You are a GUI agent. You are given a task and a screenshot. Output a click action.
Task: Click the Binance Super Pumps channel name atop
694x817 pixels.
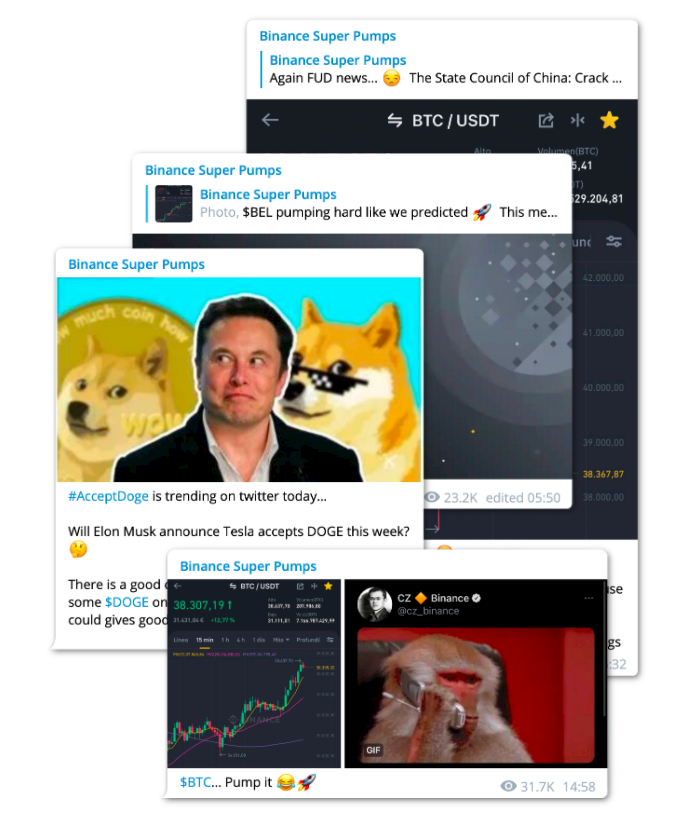[328, 36]
